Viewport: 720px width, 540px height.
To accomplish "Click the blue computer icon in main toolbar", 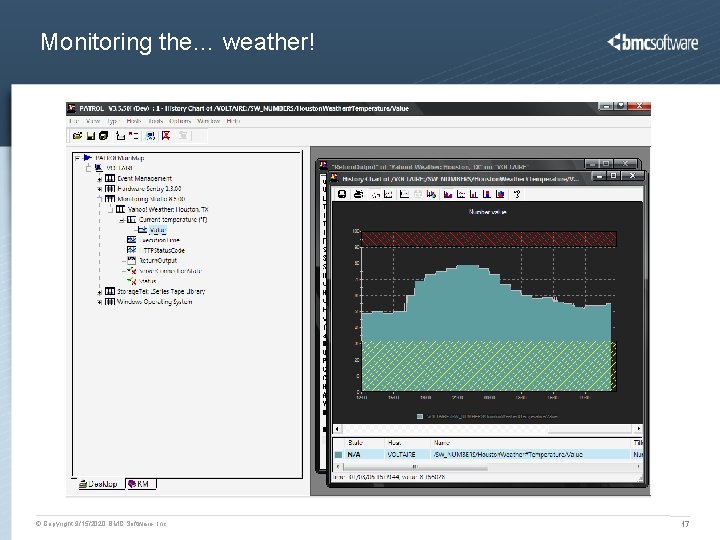I will (x=150, y=135).
